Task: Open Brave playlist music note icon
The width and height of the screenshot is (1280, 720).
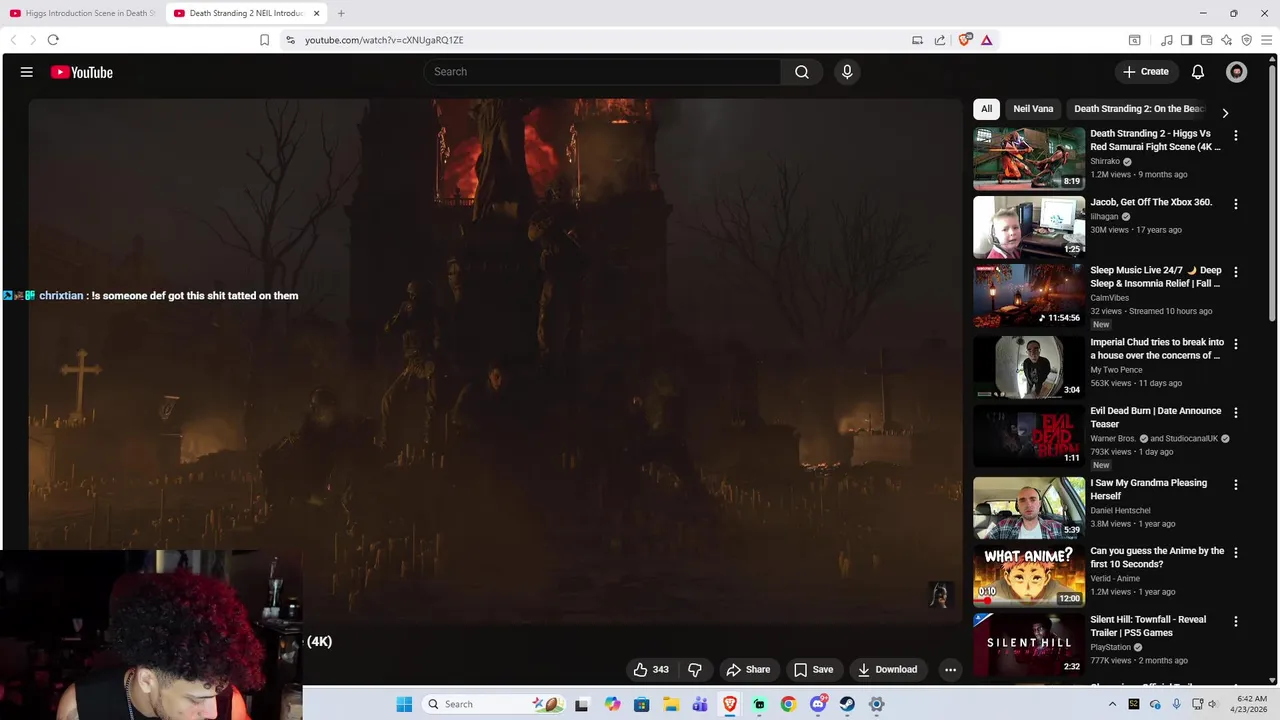Action: point(1166,40)
